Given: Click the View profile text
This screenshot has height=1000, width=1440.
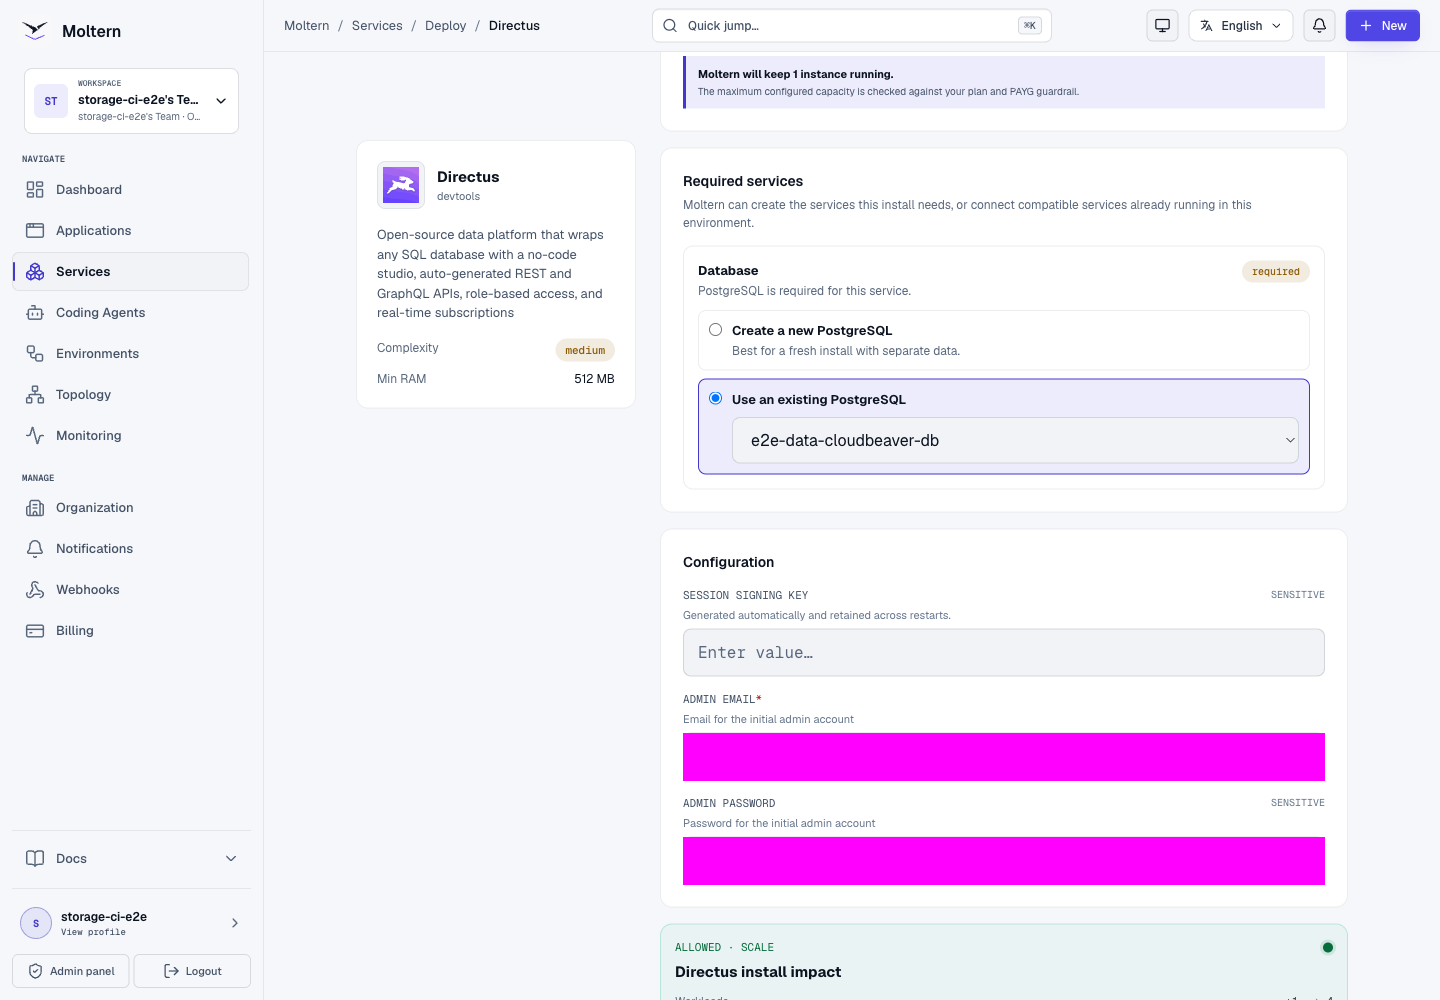Looking at the screenshot, I should pos(93,932).
